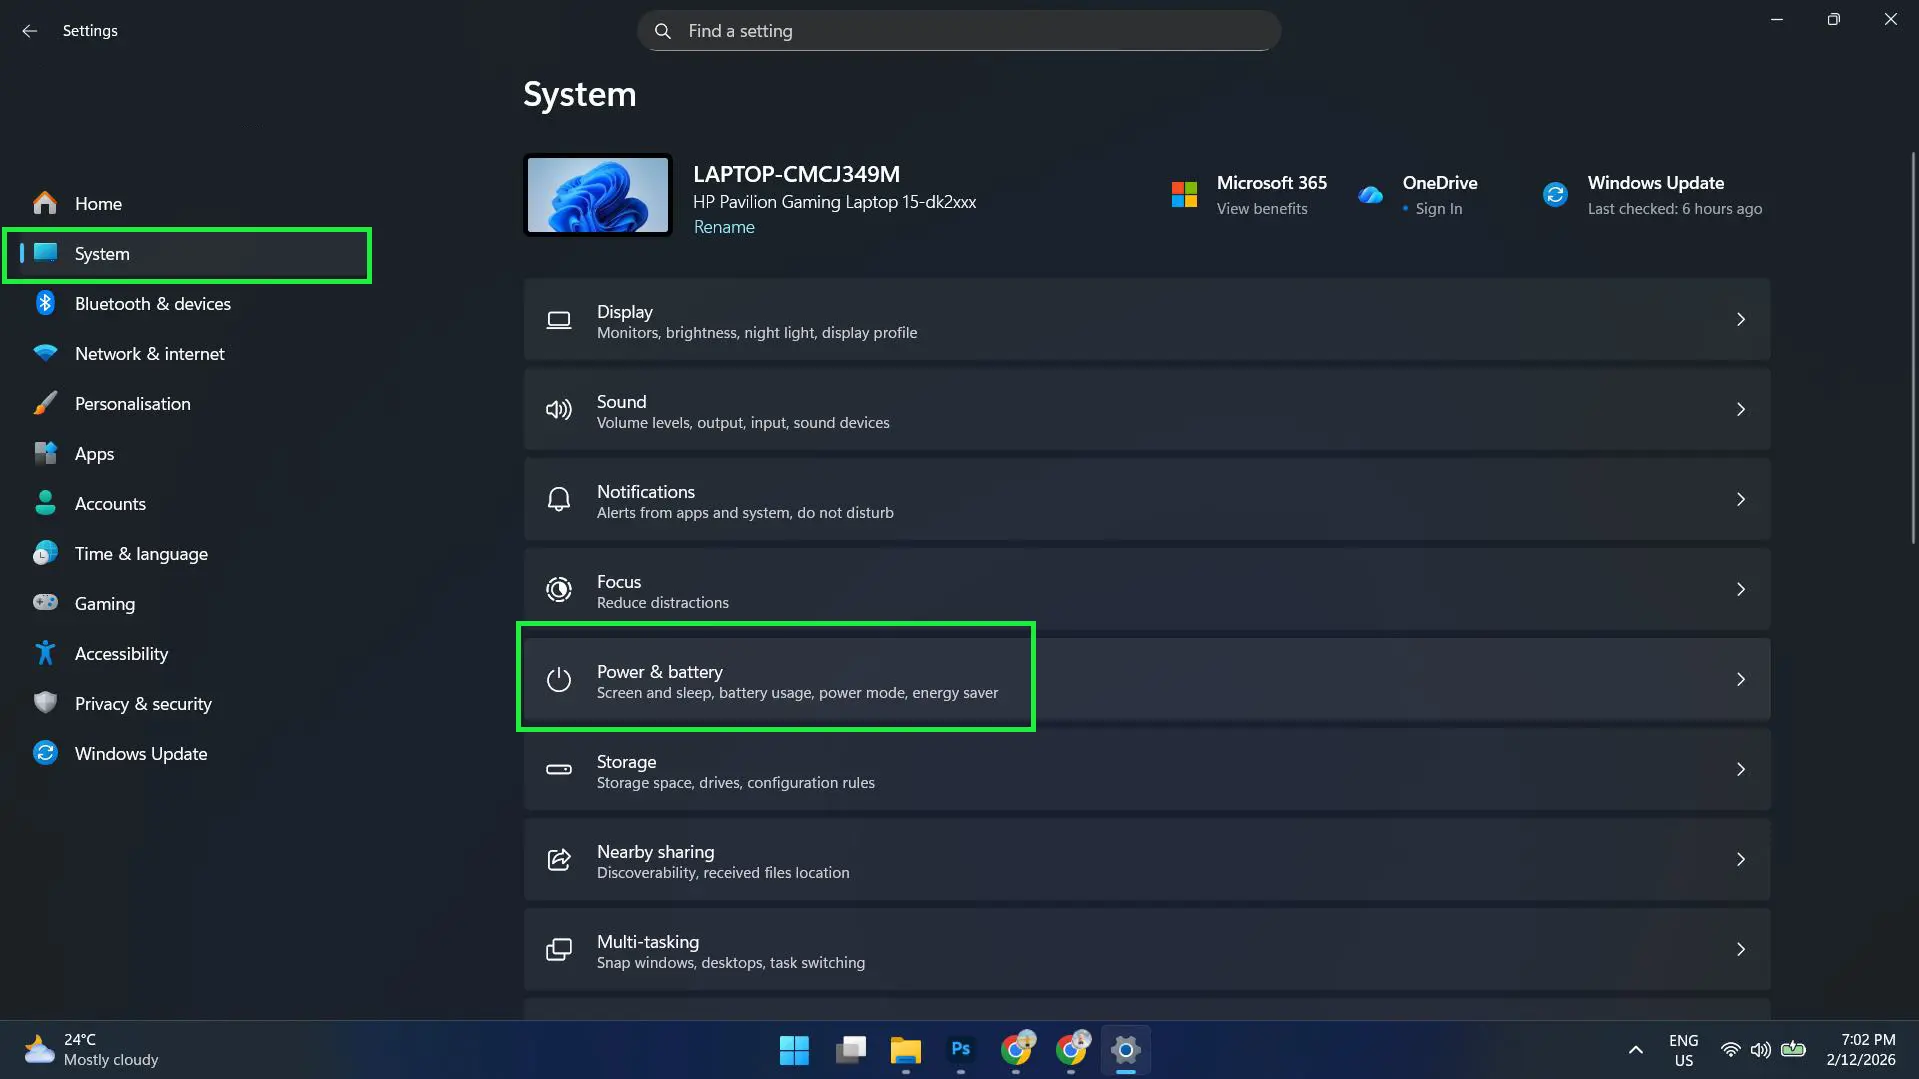This screenshot has height=1079, width=1919.
Task: Open Bluetooth & devices from the sidebar
Action: [x=46, y=303]
